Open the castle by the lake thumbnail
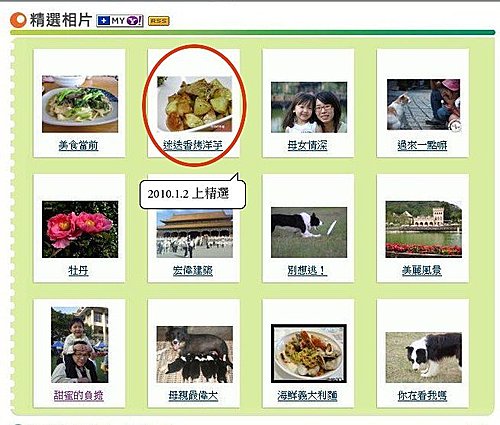500x425 pixels. click(x=424, y=229)
